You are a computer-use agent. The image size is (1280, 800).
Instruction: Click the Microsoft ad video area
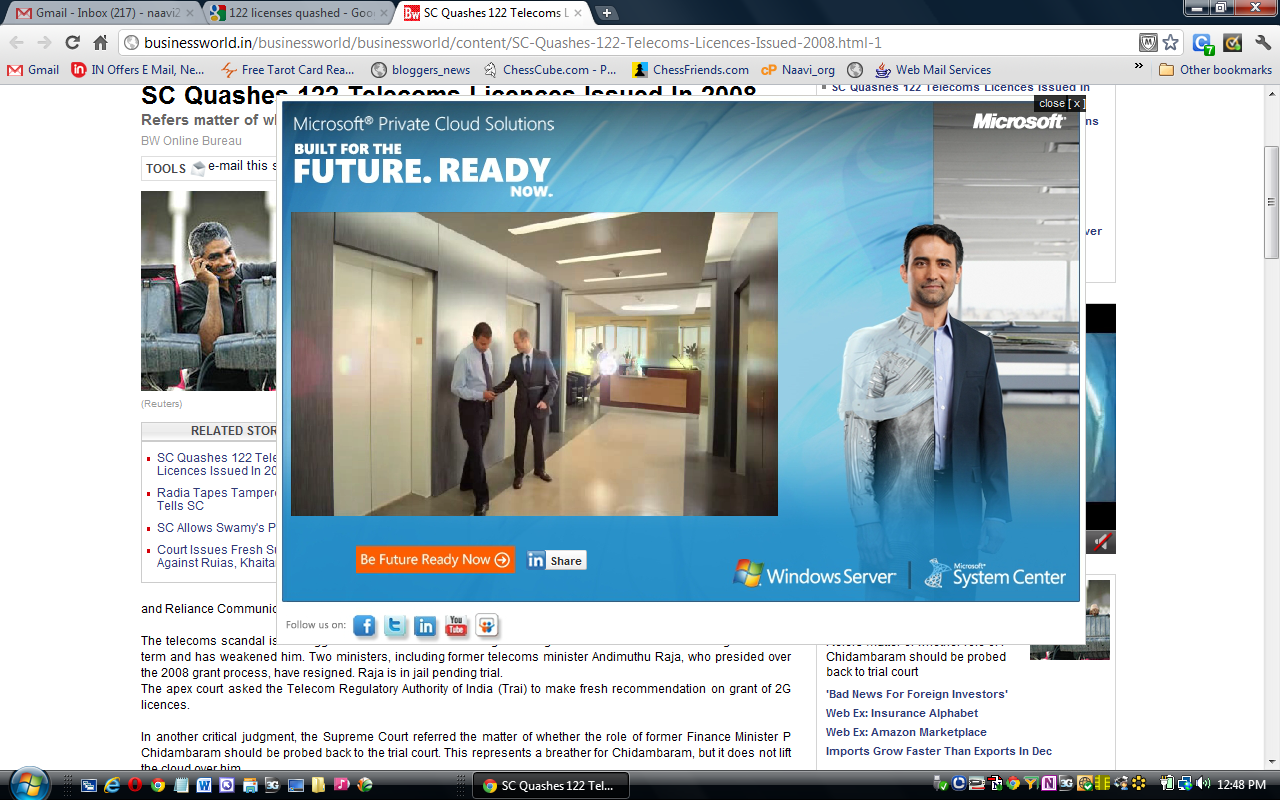tap(534, 364)
